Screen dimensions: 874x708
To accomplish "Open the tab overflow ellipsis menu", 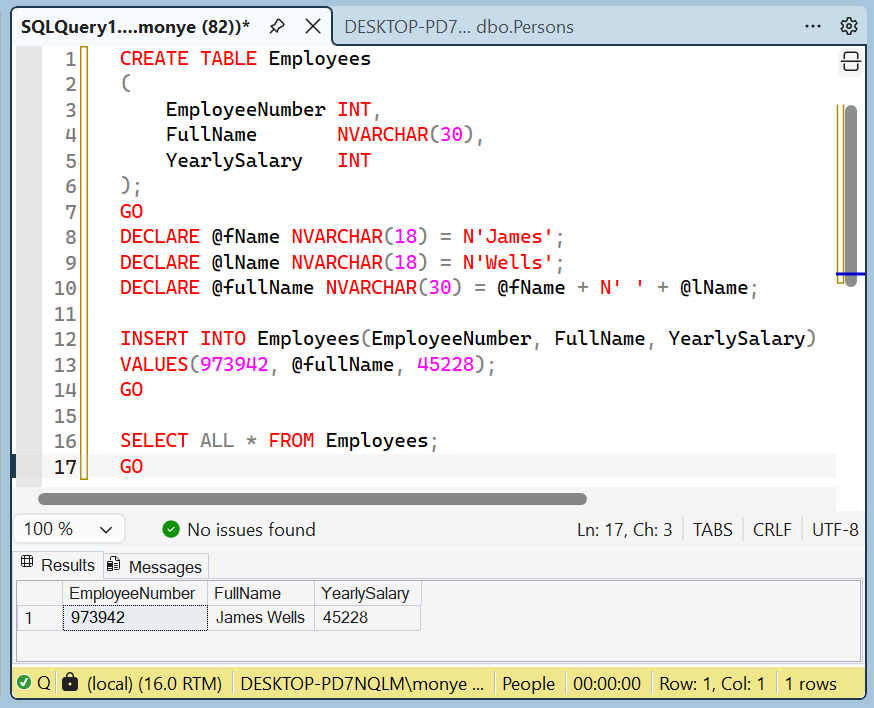I will coord(813,26).
